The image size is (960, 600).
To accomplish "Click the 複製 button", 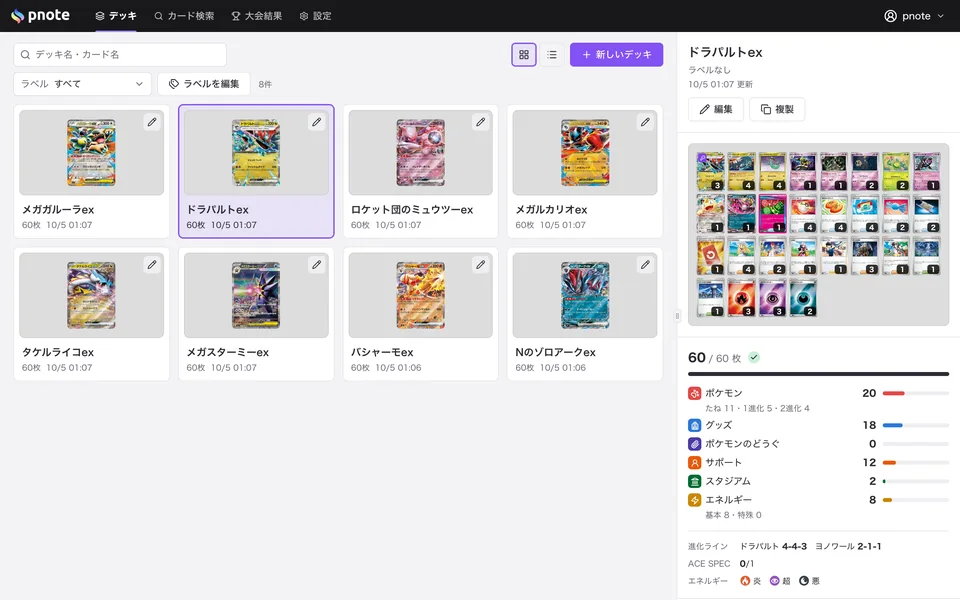I will click(x=777, y=109).
